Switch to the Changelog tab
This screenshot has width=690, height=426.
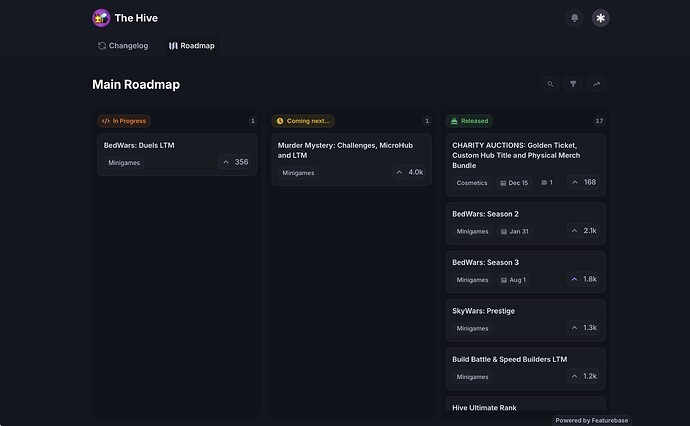[x=123, y=46]
